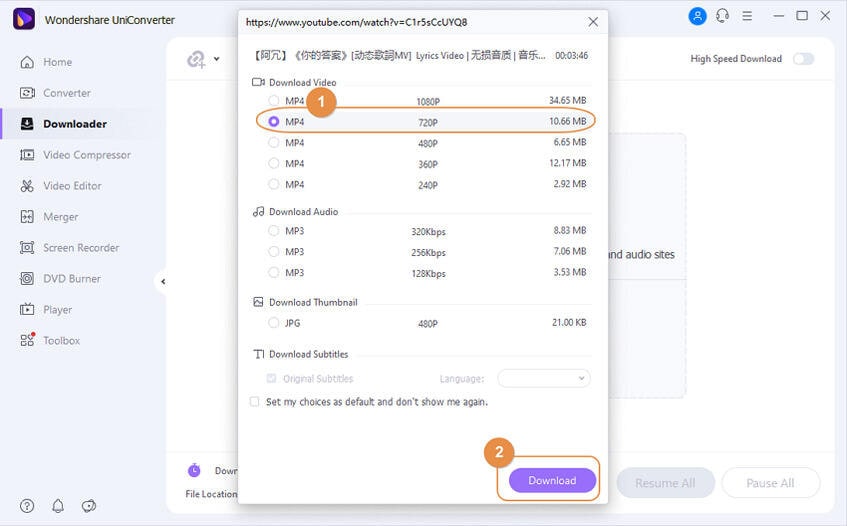Open DVD Burner disc icon
The height and width of the screenshot is (526, 847).
[x=27, y=279]
